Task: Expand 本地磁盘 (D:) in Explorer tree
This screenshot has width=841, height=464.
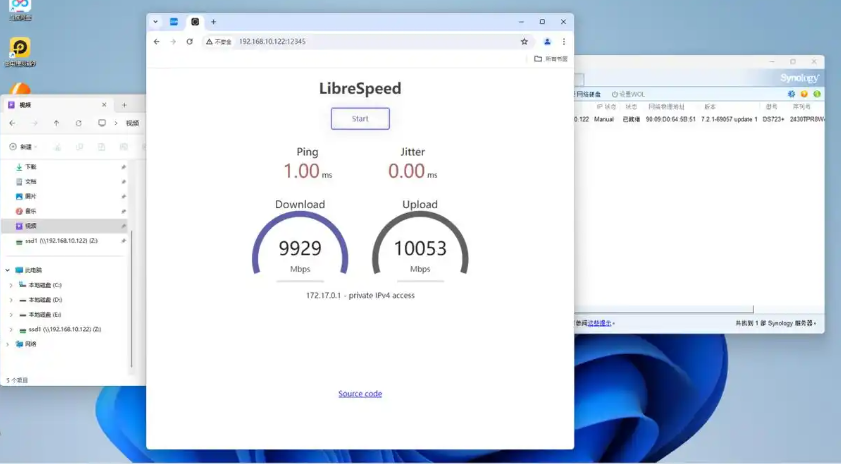Action: click(11, 300)
